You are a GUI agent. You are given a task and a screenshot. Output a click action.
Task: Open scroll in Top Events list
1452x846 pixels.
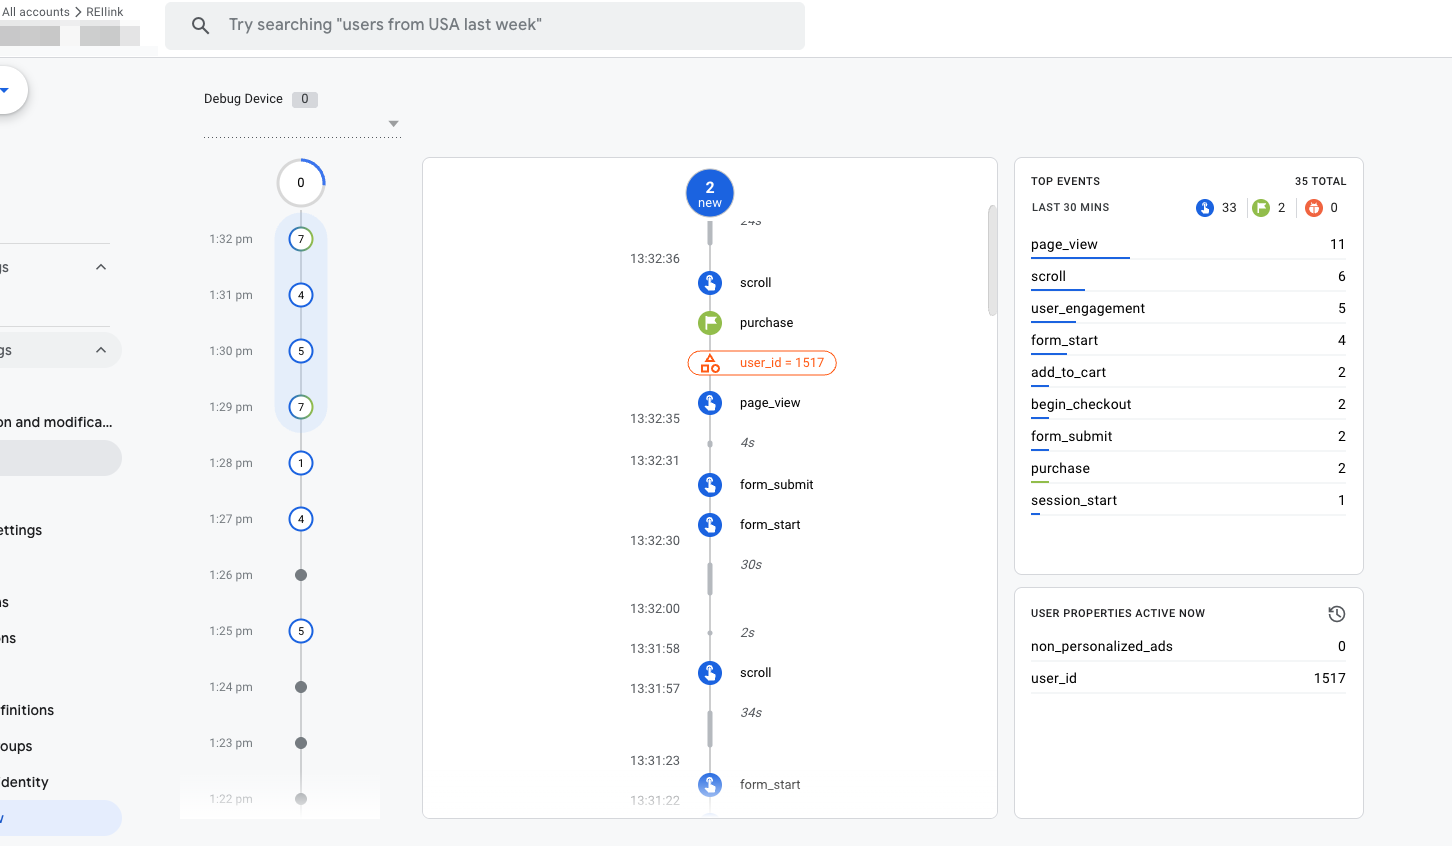(1188, 277)
